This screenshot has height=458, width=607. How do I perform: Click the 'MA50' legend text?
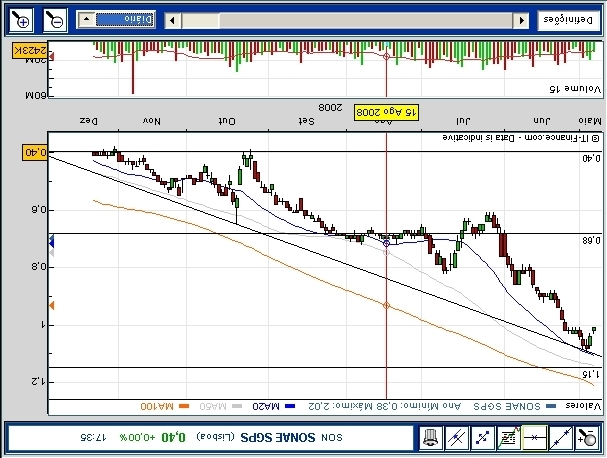click(213, 406)
